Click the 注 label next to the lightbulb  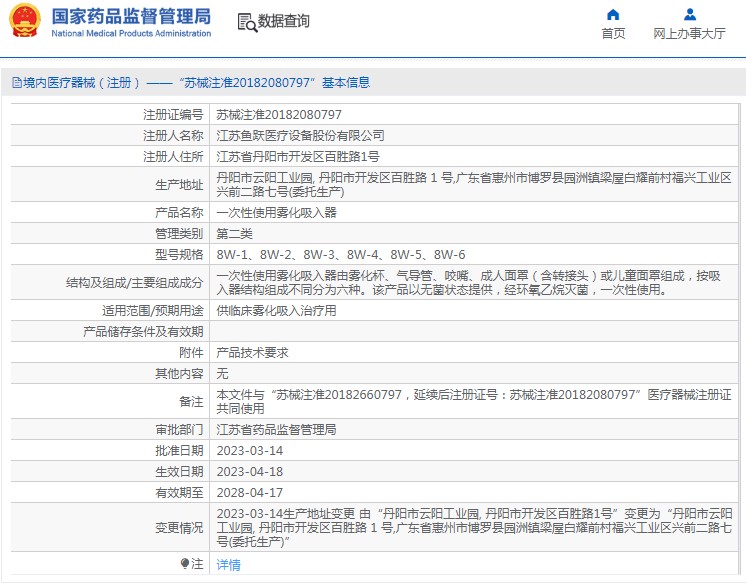(197, 564)
